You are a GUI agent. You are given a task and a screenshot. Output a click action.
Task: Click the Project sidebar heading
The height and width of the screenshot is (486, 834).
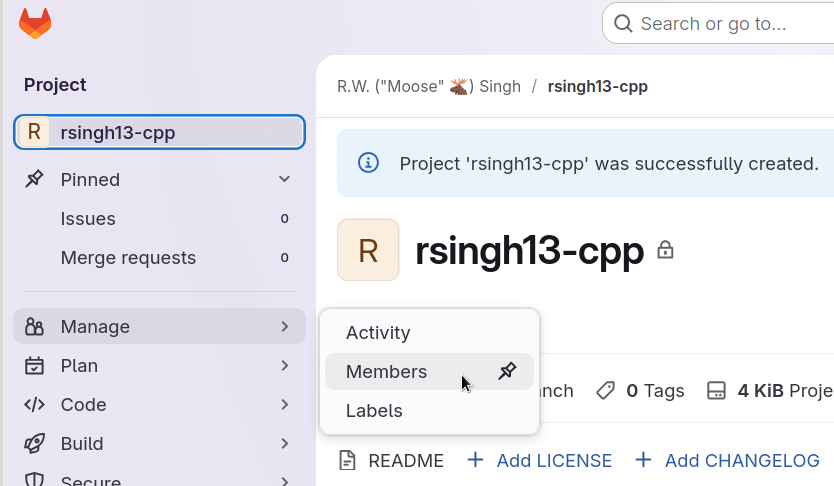[x=55, y=85]
